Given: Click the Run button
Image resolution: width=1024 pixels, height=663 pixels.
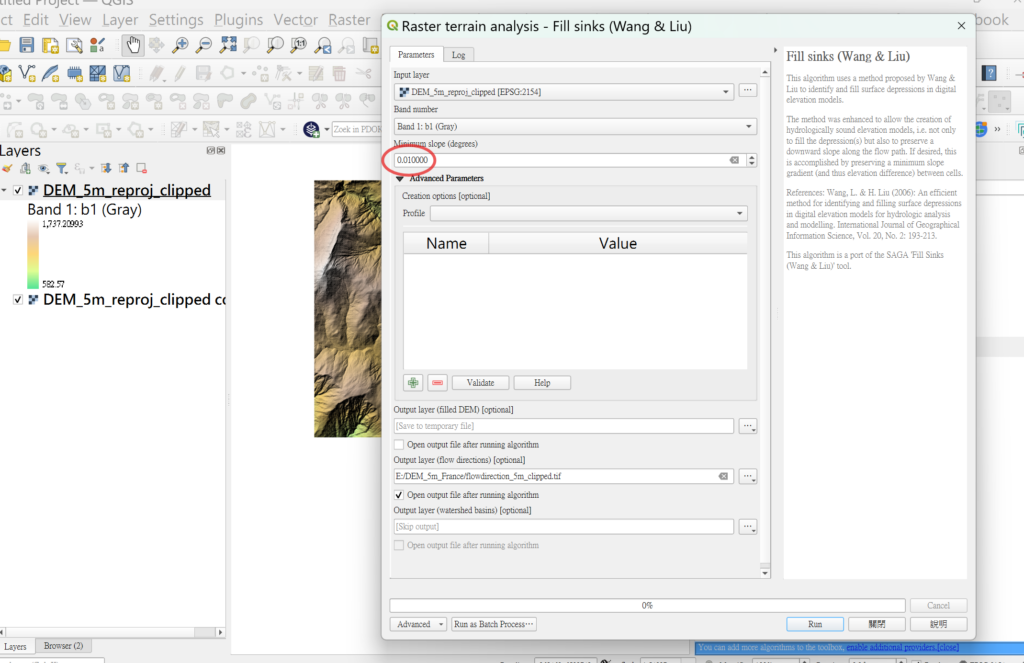Looking at the screenshot, I should 815,624.
